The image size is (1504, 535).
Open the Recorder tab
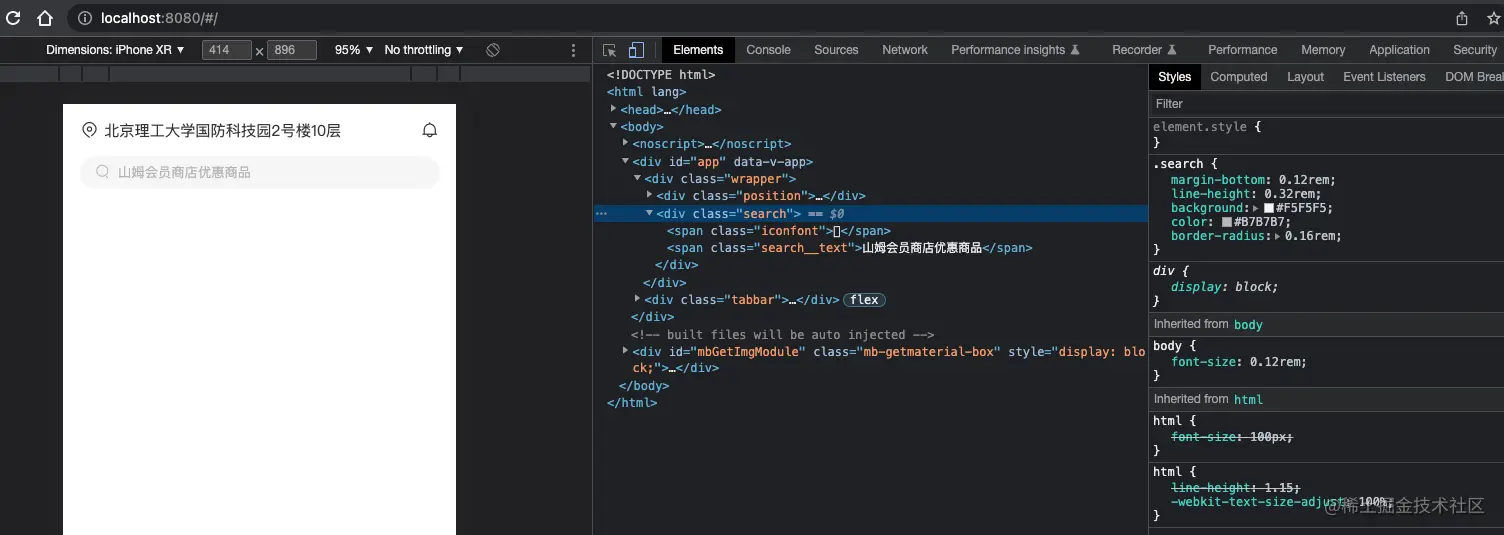tap(1144, 50)
